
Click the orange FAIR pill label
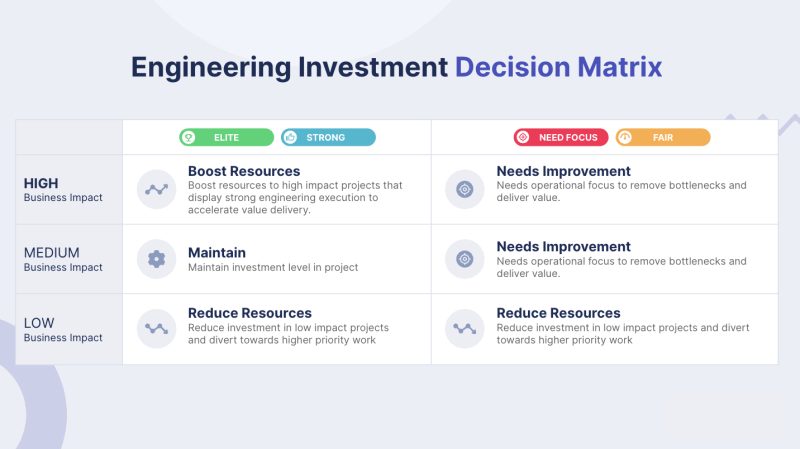[x=663, y=137]
